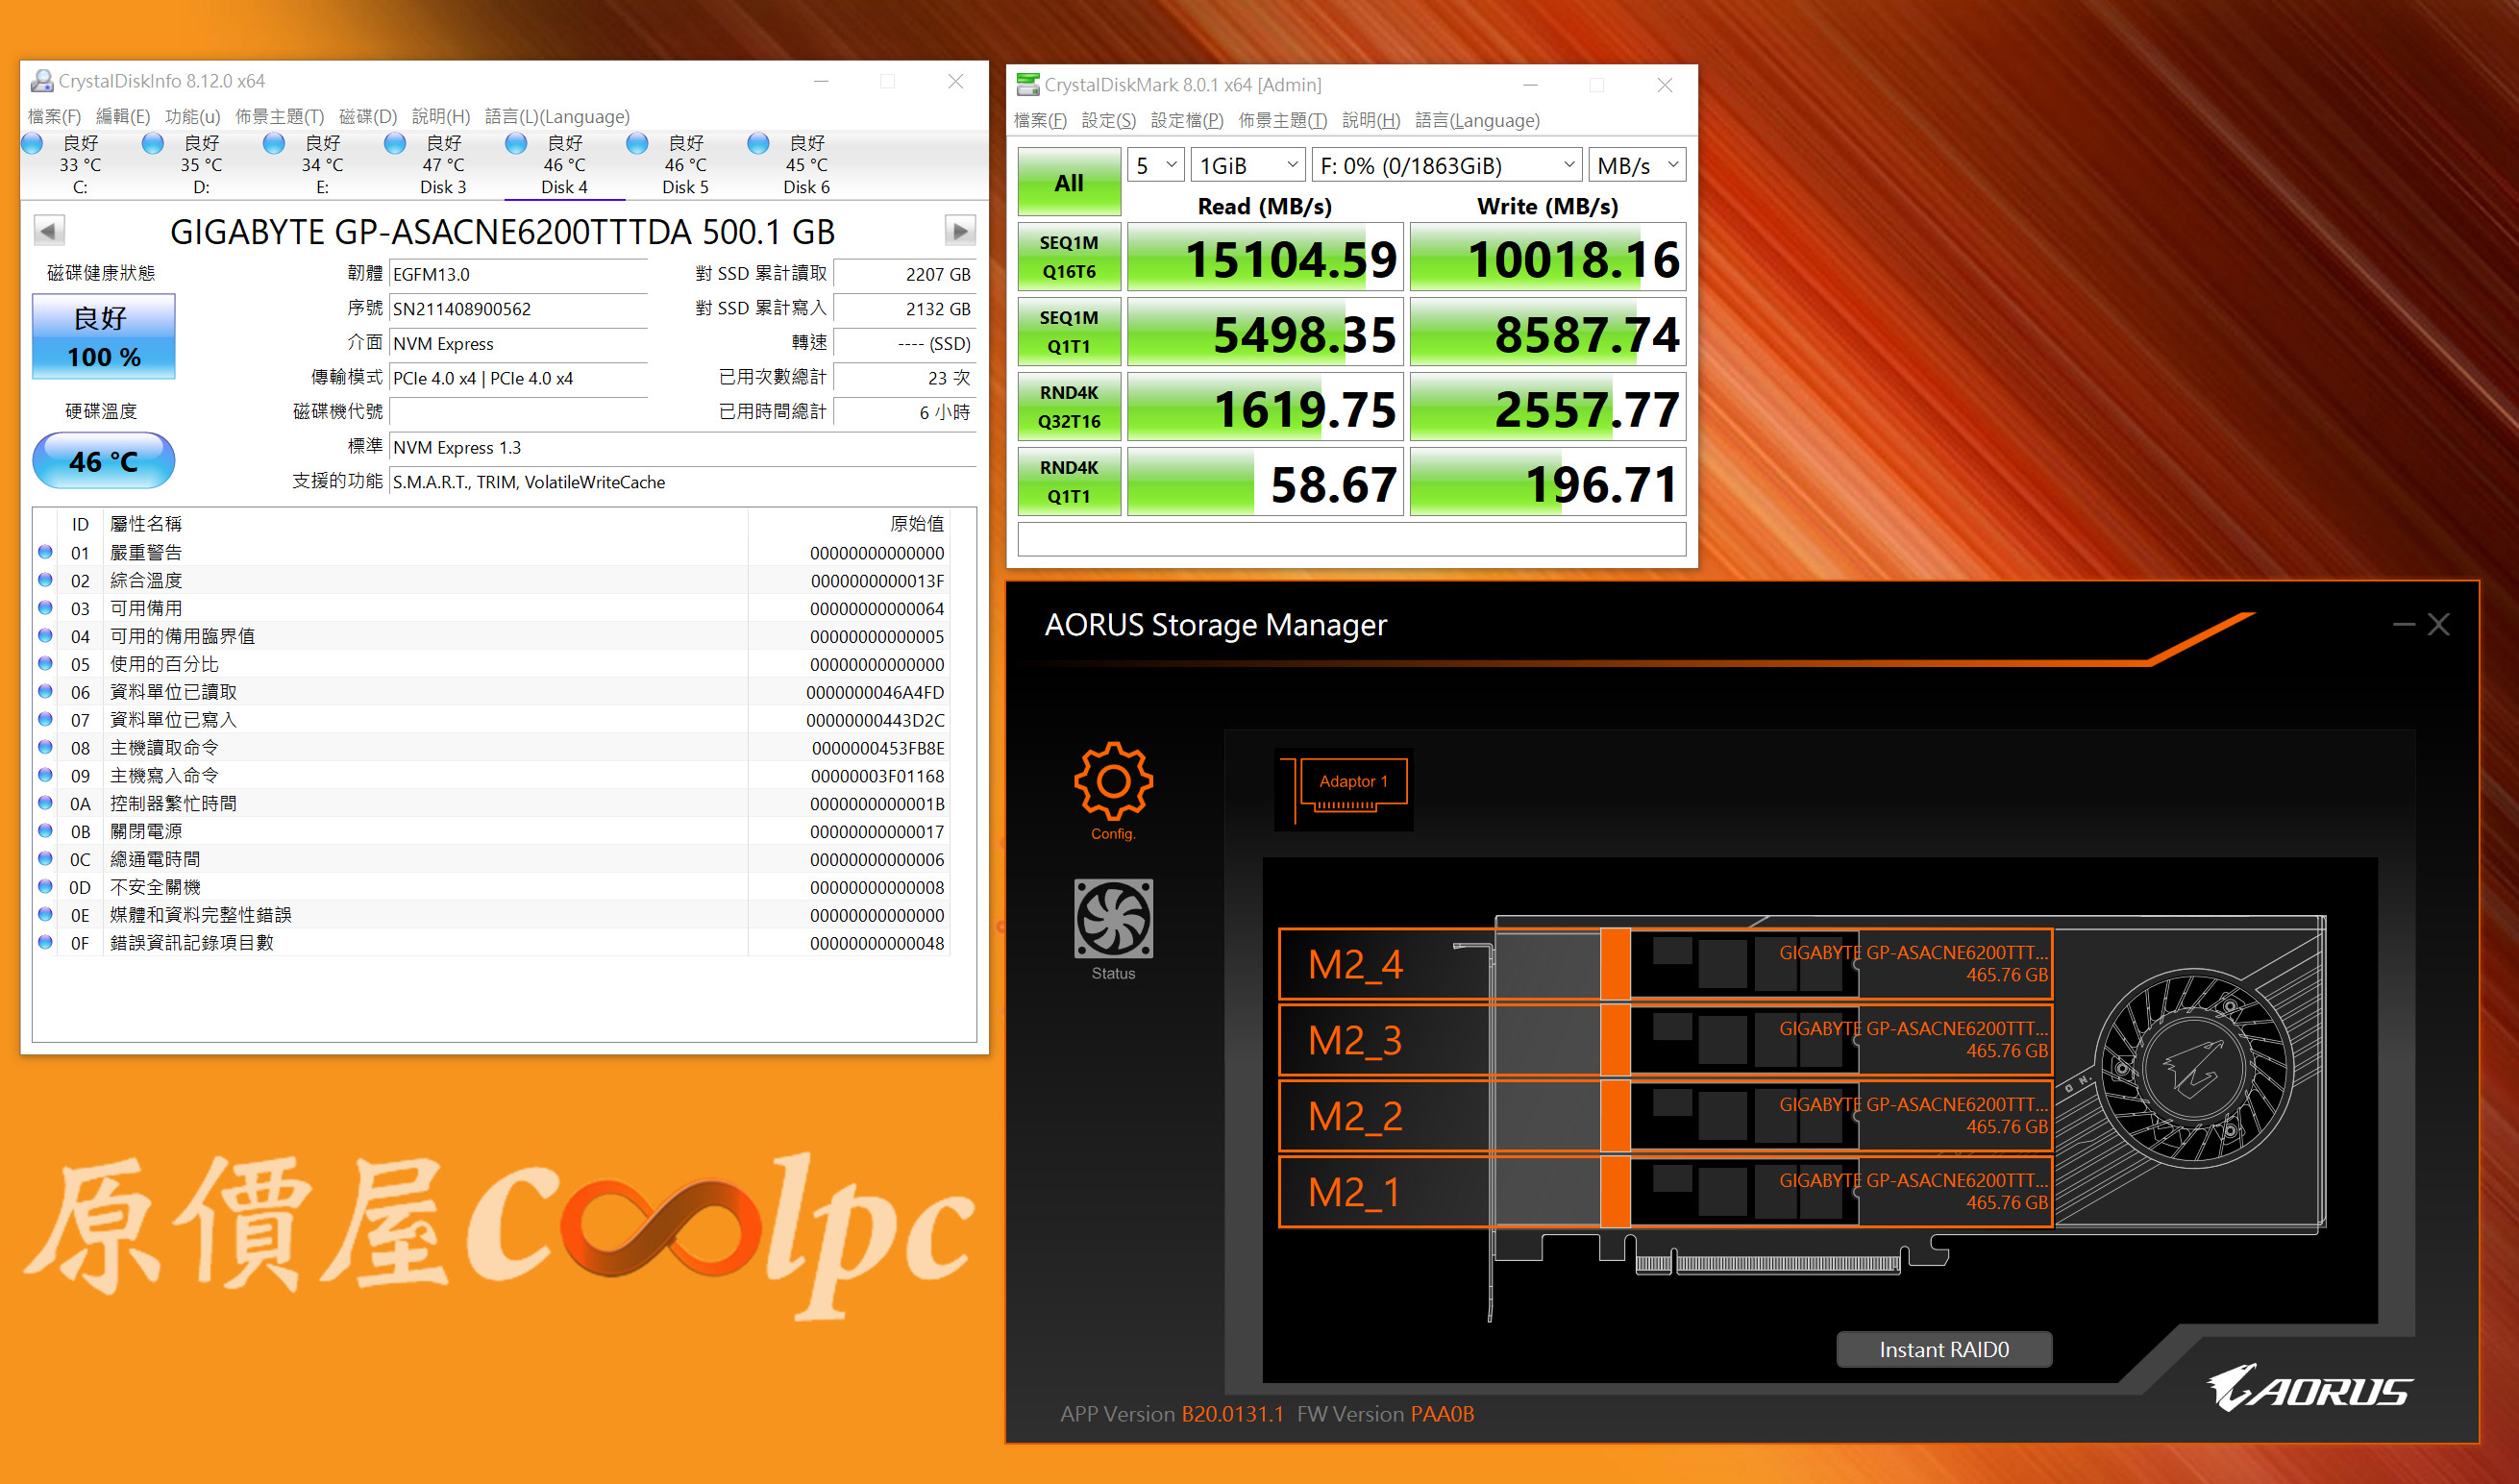Select the M2_2 drive slot
The width and height of the screenshot is (2519, 1484).
1665,1116
